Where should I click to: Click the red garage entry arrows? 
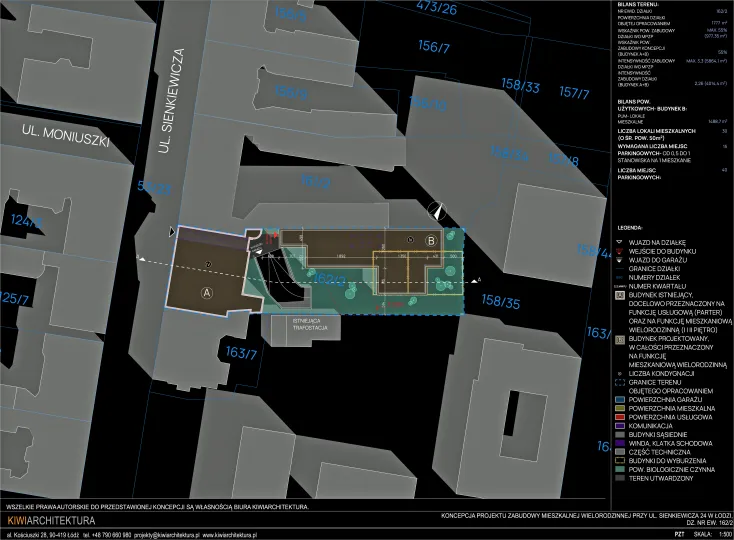tap(273, 237)
